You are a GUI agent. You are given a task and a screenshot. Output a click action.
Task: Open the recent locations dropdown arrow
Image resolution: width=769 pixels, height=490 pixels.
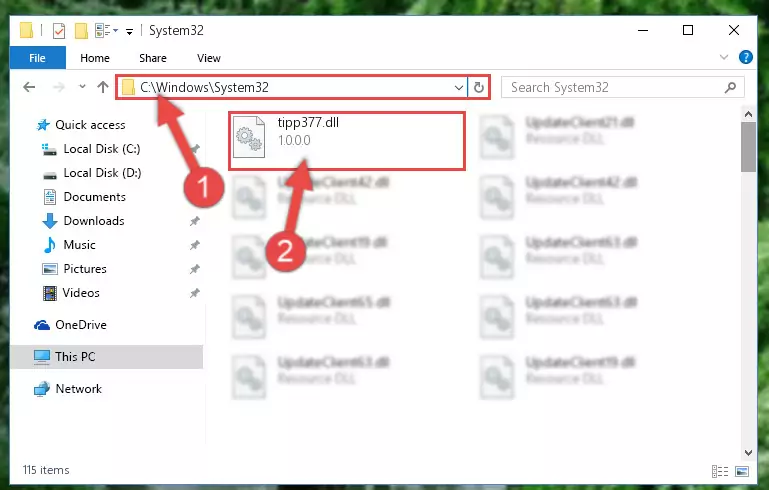tap(82, 87)
